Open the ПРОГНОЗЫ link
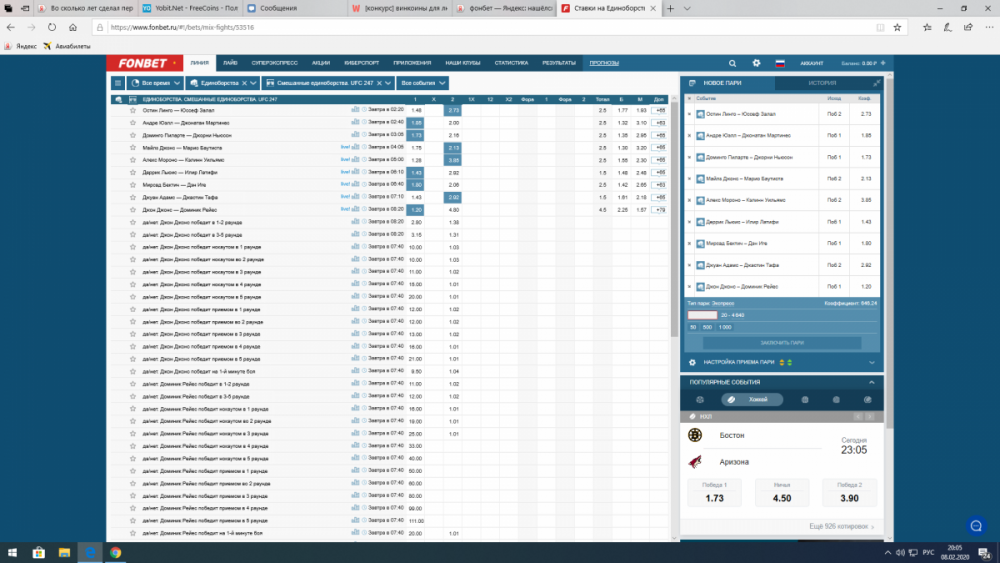 pyautogui.click(x=604, y=63)
